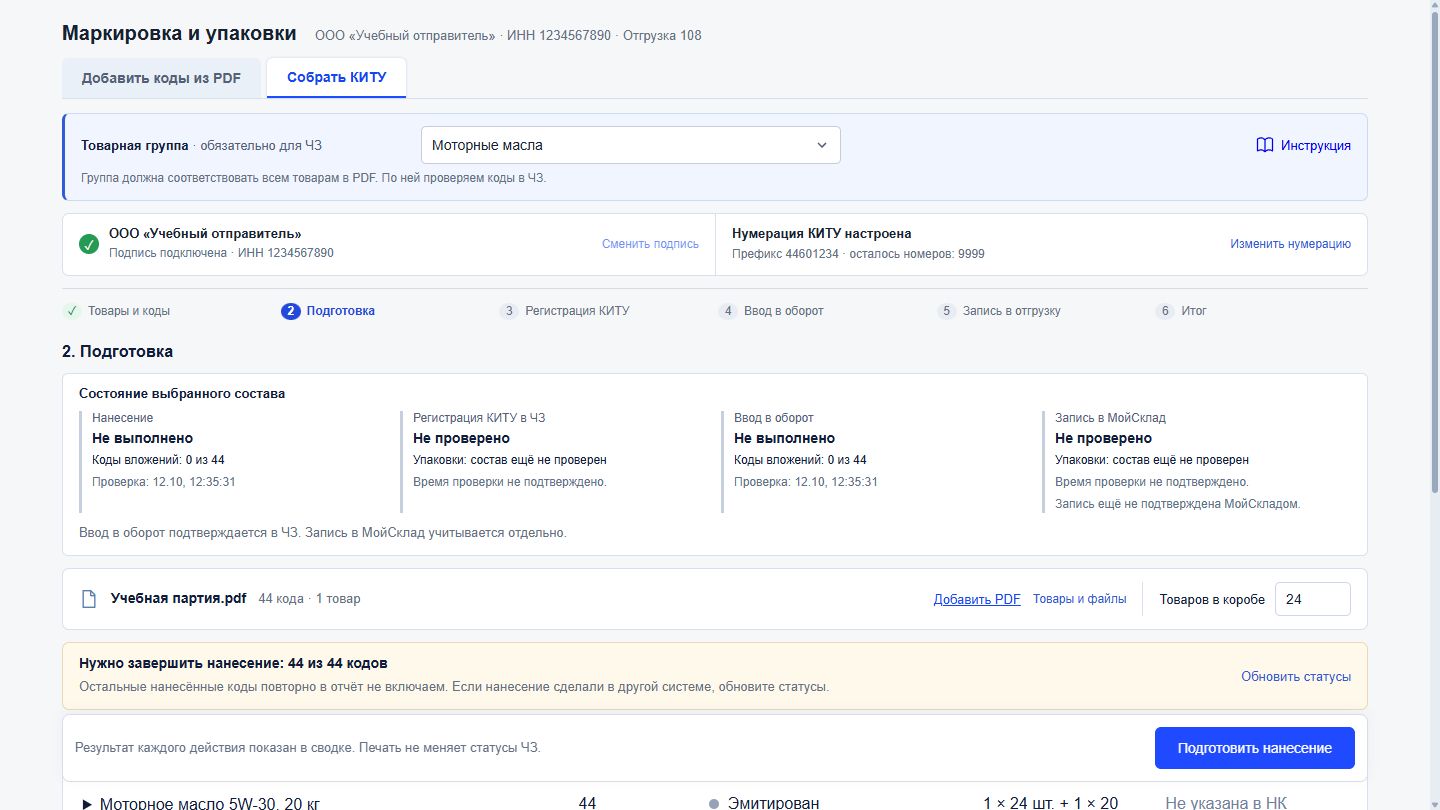Click the Состояние выбранного состава heading
The height and width of the screenshot is (810, 1440).
coord(182,393)
